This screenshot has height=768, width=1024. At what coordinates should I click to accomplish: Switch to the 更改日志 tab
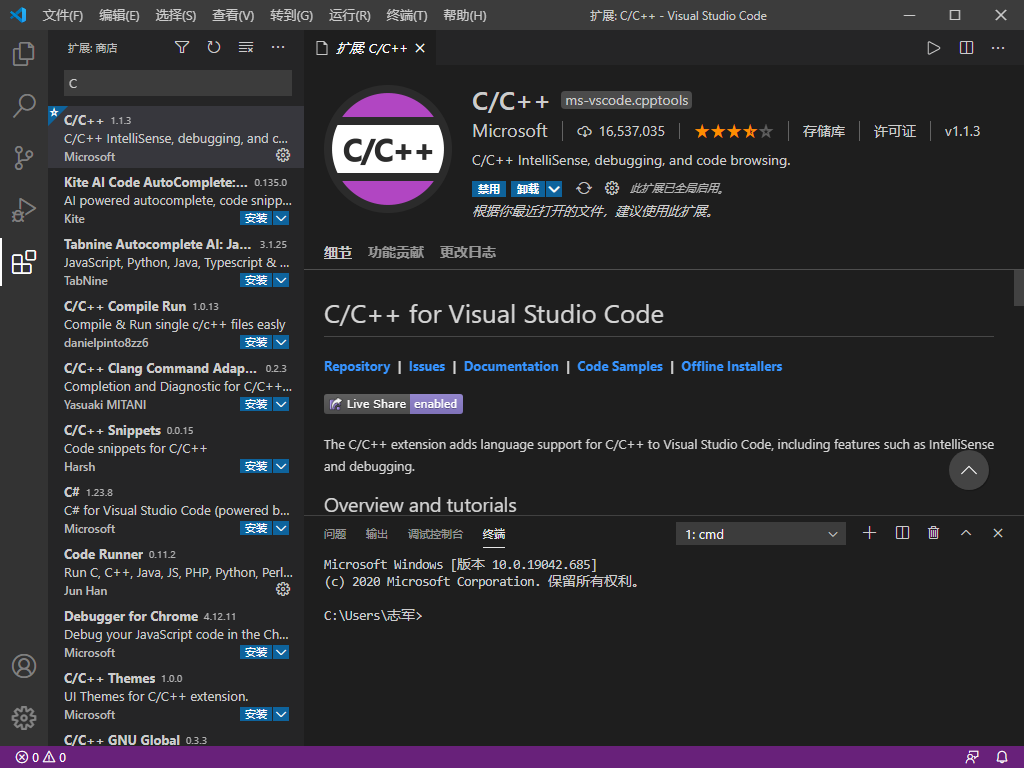click(x=468, y=252)
